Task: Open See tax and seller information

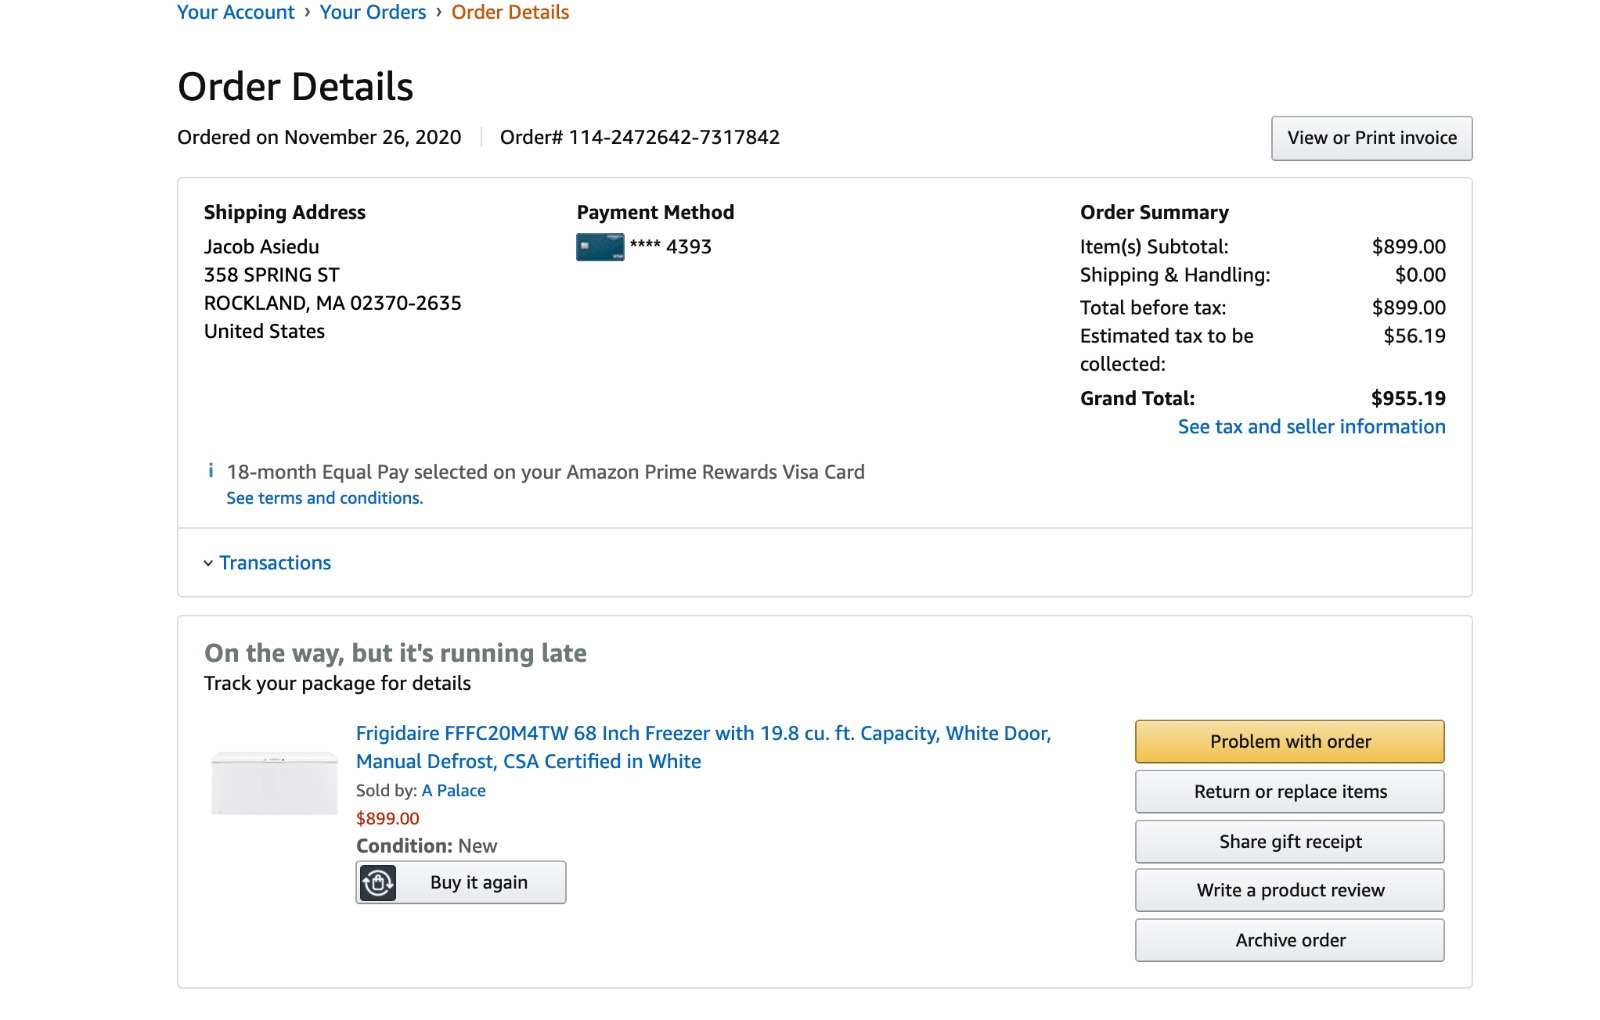Action: coord(1311,427)
